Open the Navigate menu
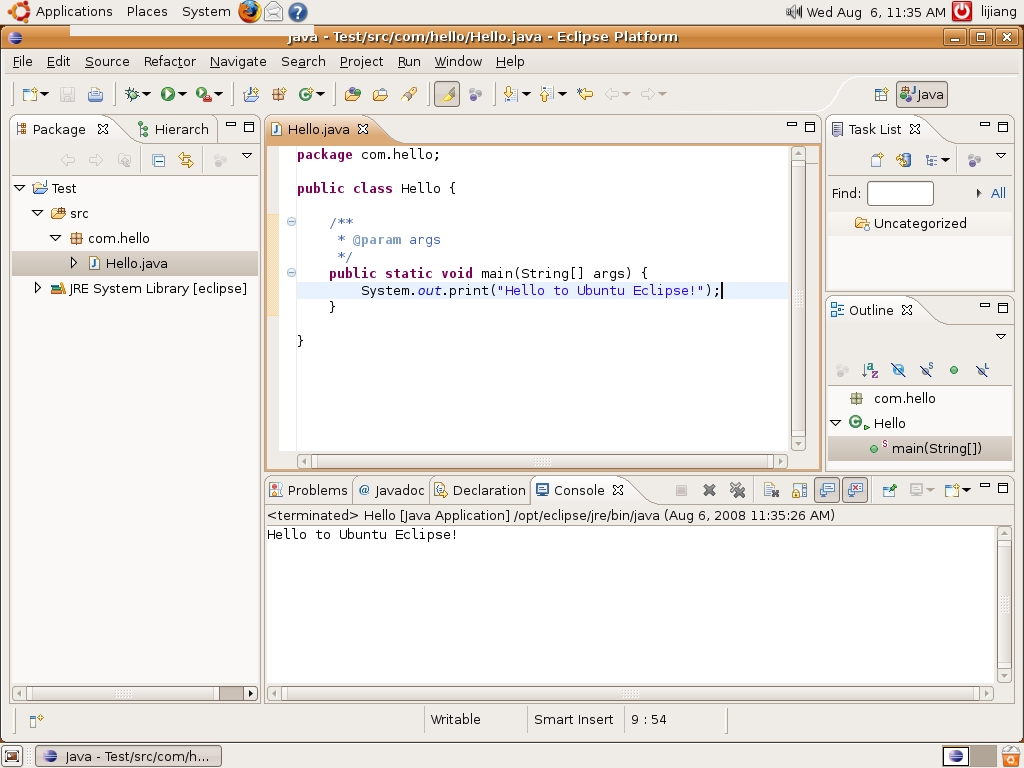The image size is (1024, 768). (x=238, y=61)
